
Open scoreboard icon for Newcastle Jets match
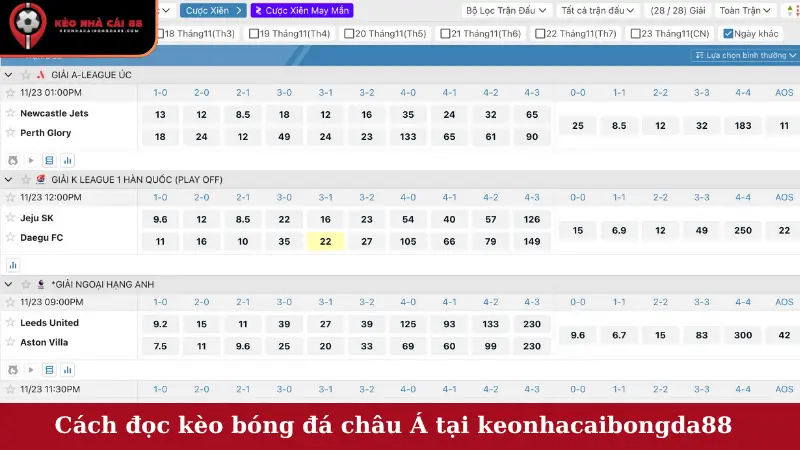pos(49,160)
